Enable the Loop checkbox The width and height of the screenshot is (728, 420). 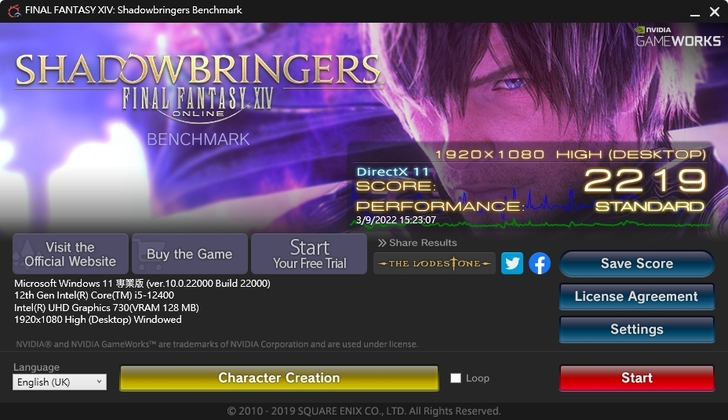(x=455, y=378)
